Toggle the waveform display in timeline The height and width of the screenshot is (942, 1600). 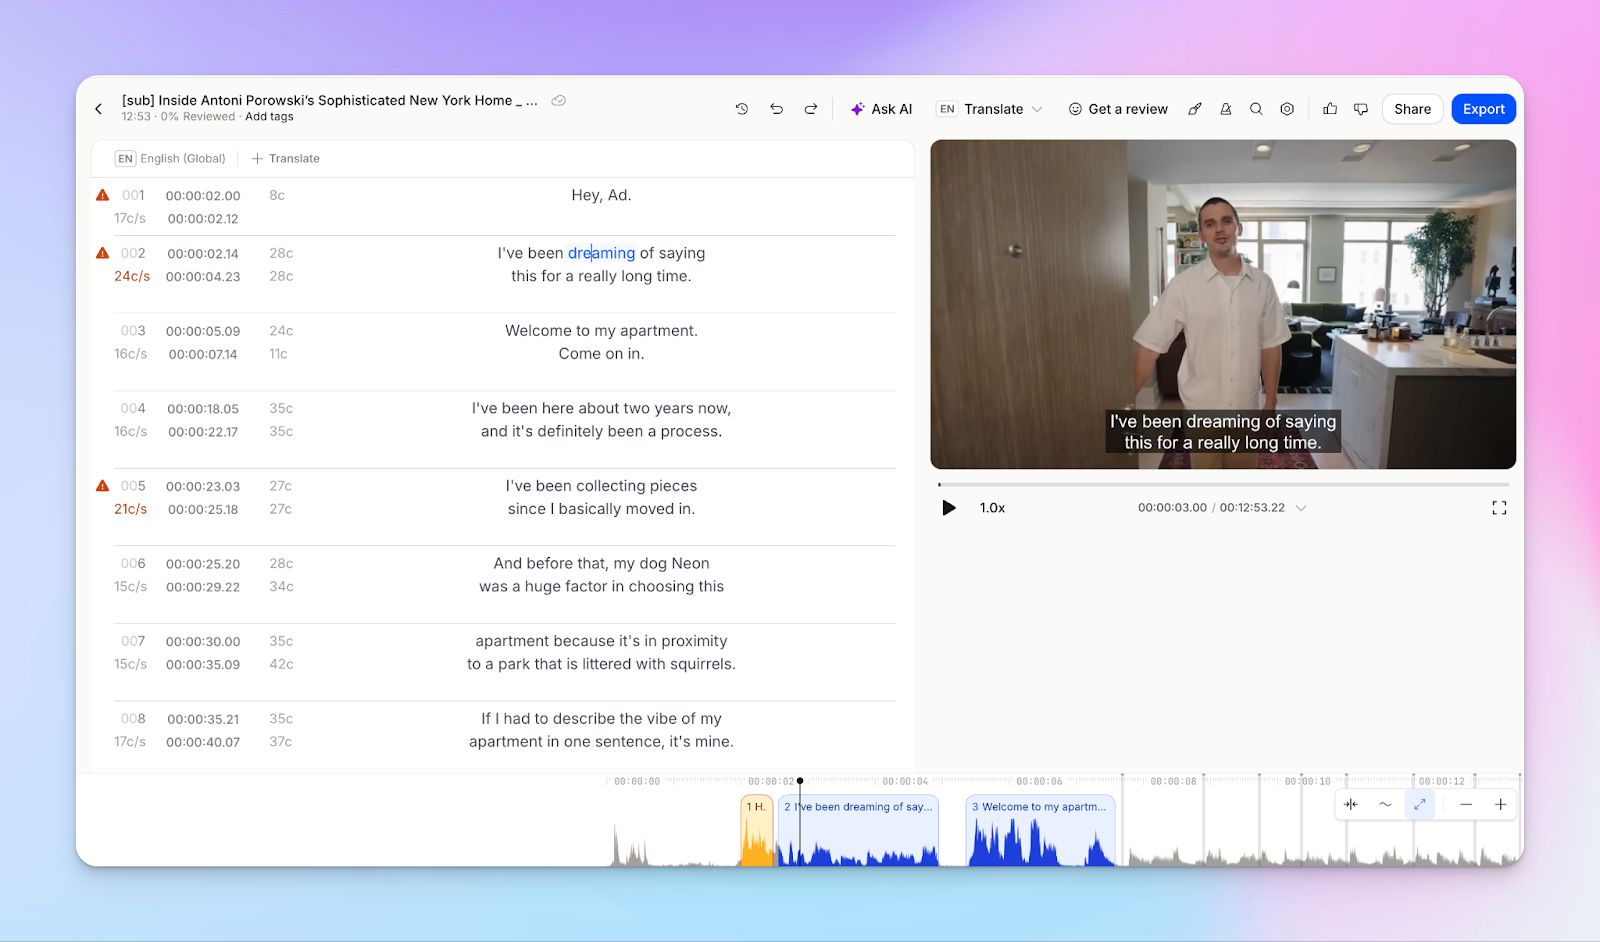[1385, 804]
